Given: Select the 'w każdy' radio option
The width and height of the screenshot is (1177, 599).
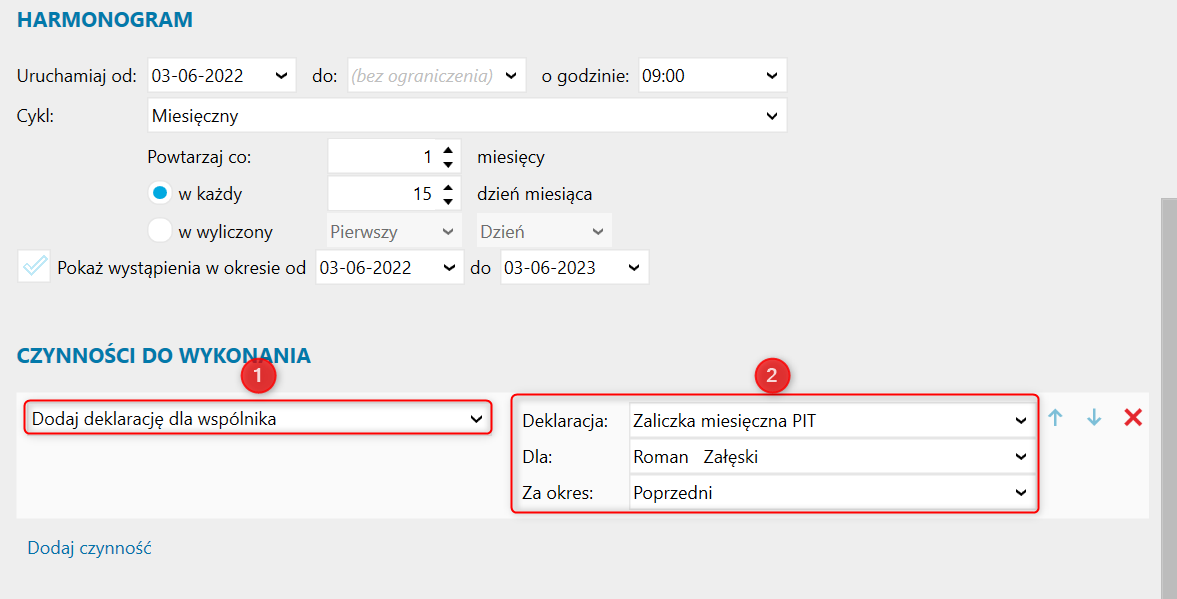Looking at the screenshot, I should tap(160, 194).
